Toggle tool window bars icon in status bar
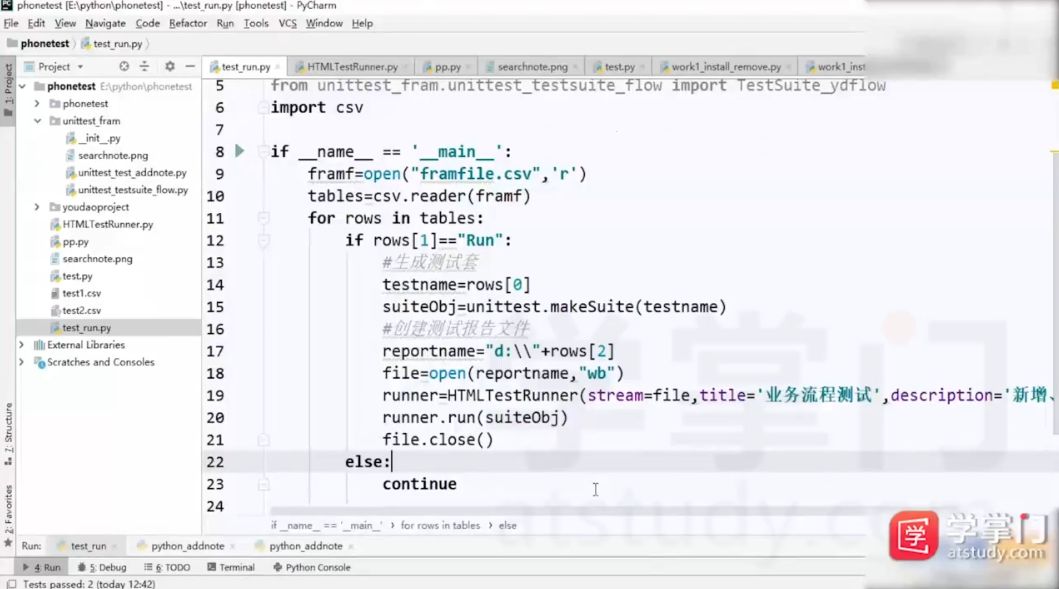The image size is (1059, 589). pyautogui.click(x=9, y=583)
